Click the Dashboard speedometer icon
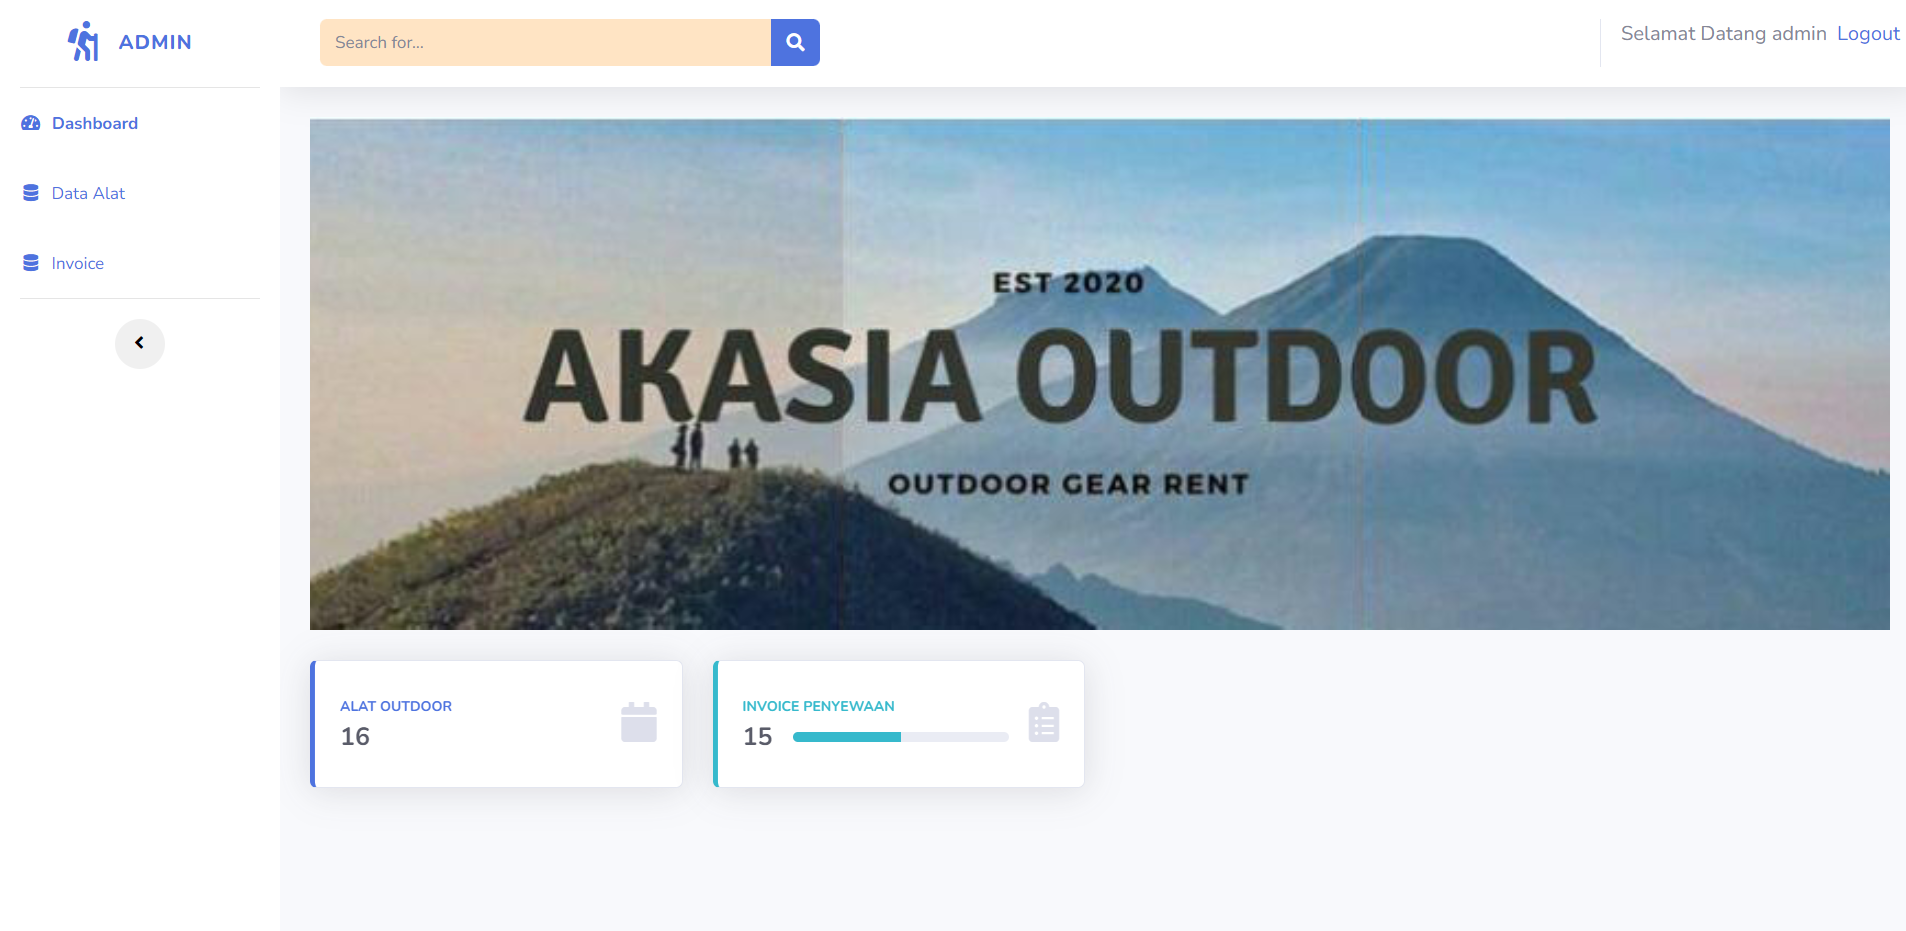Screen dimensions: 1906x931 coord(31,123)
